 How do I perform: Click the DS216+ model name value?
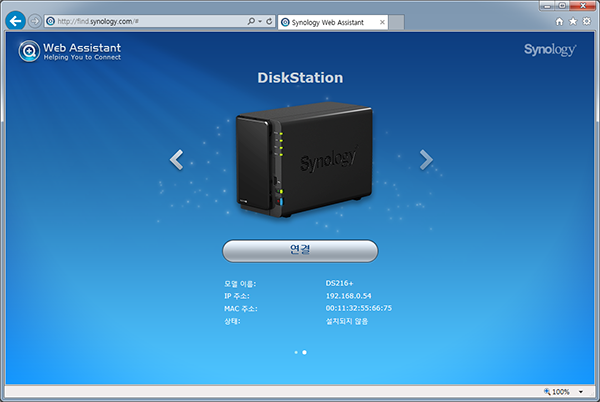coord(339,283)
